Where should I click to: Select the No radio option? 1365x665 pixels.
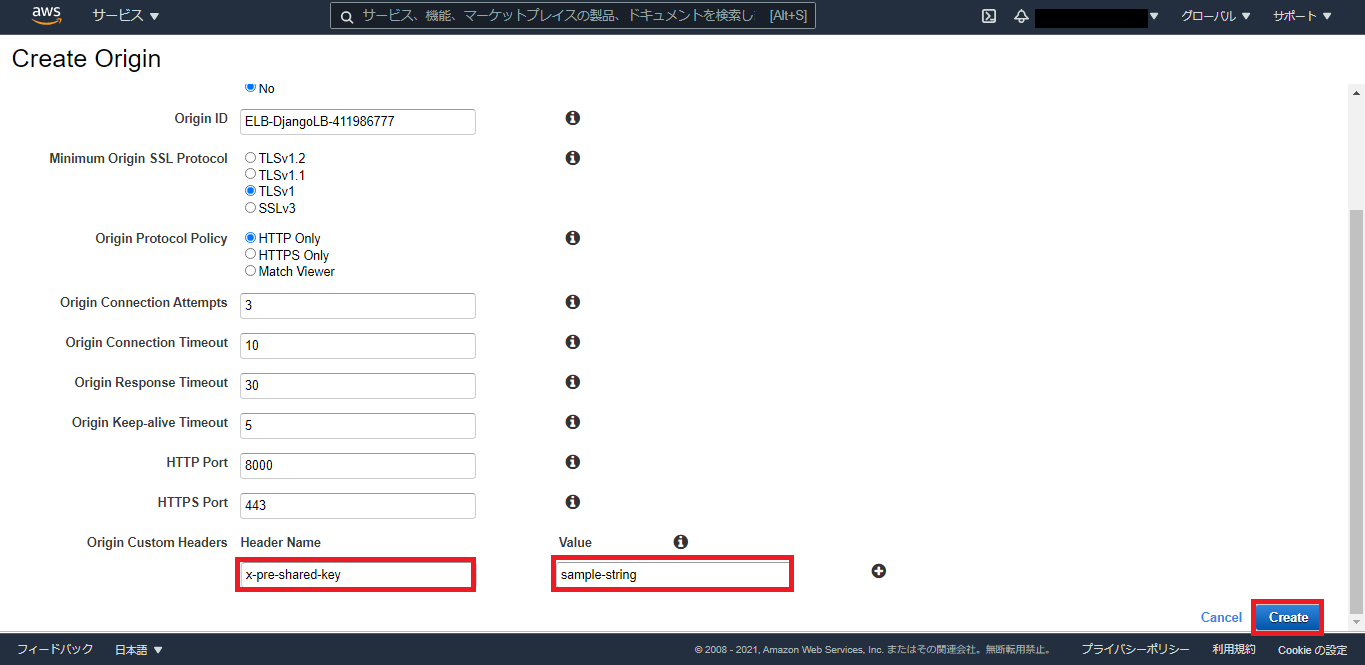click(x=251, y=88)
